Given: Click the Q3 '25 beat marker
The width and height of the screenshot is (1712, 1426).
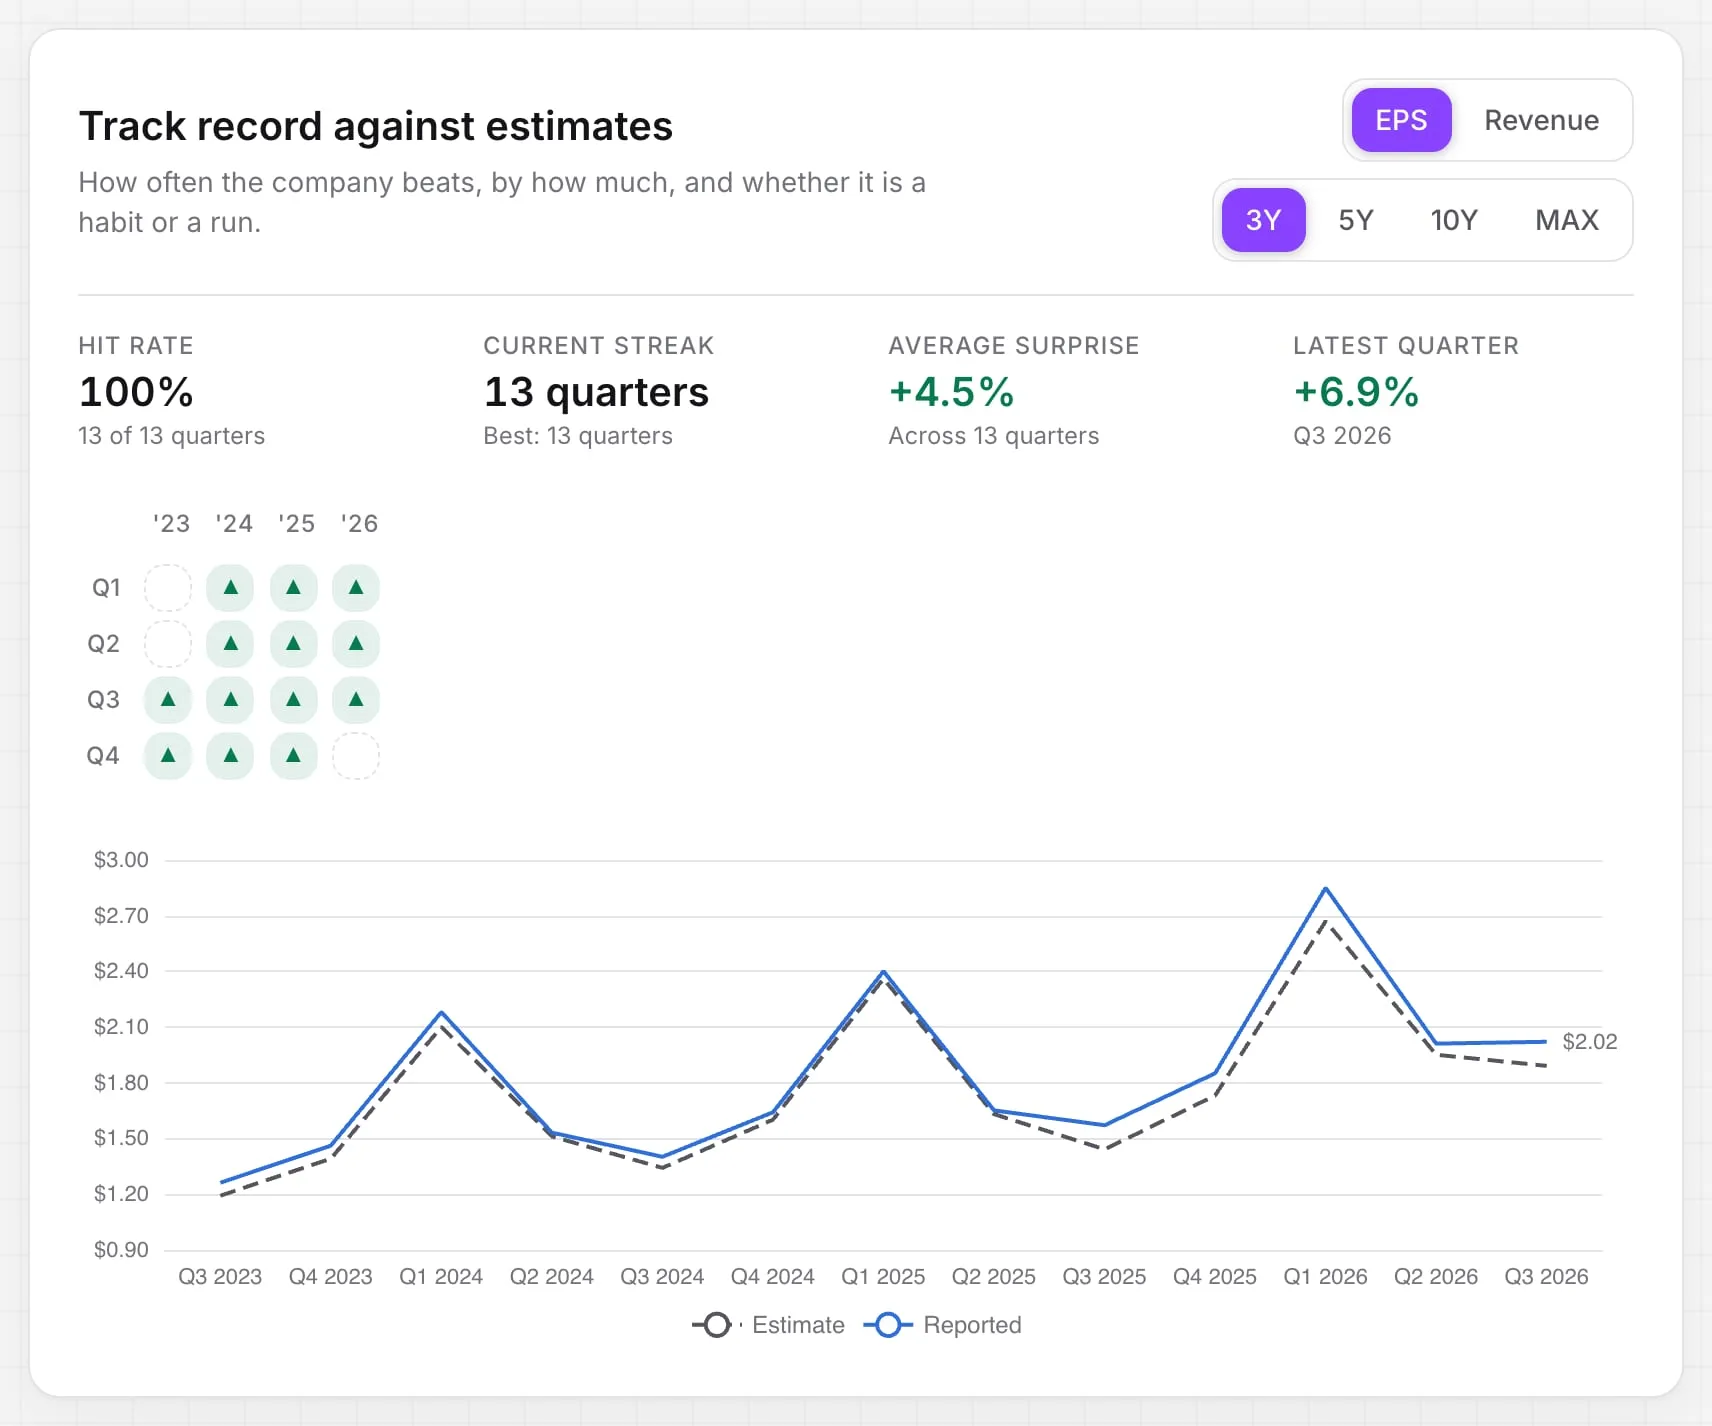Looking at the screenshot, I should 293,699.
